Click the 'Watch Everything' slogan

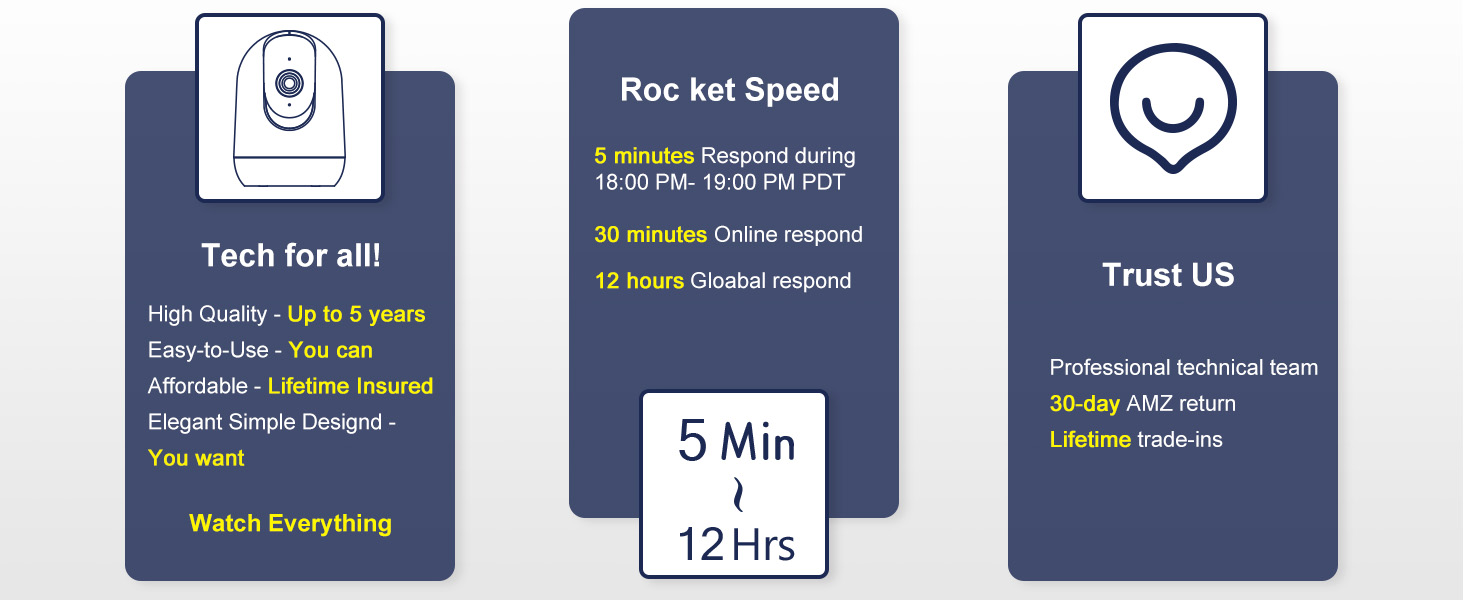point(290,523)
